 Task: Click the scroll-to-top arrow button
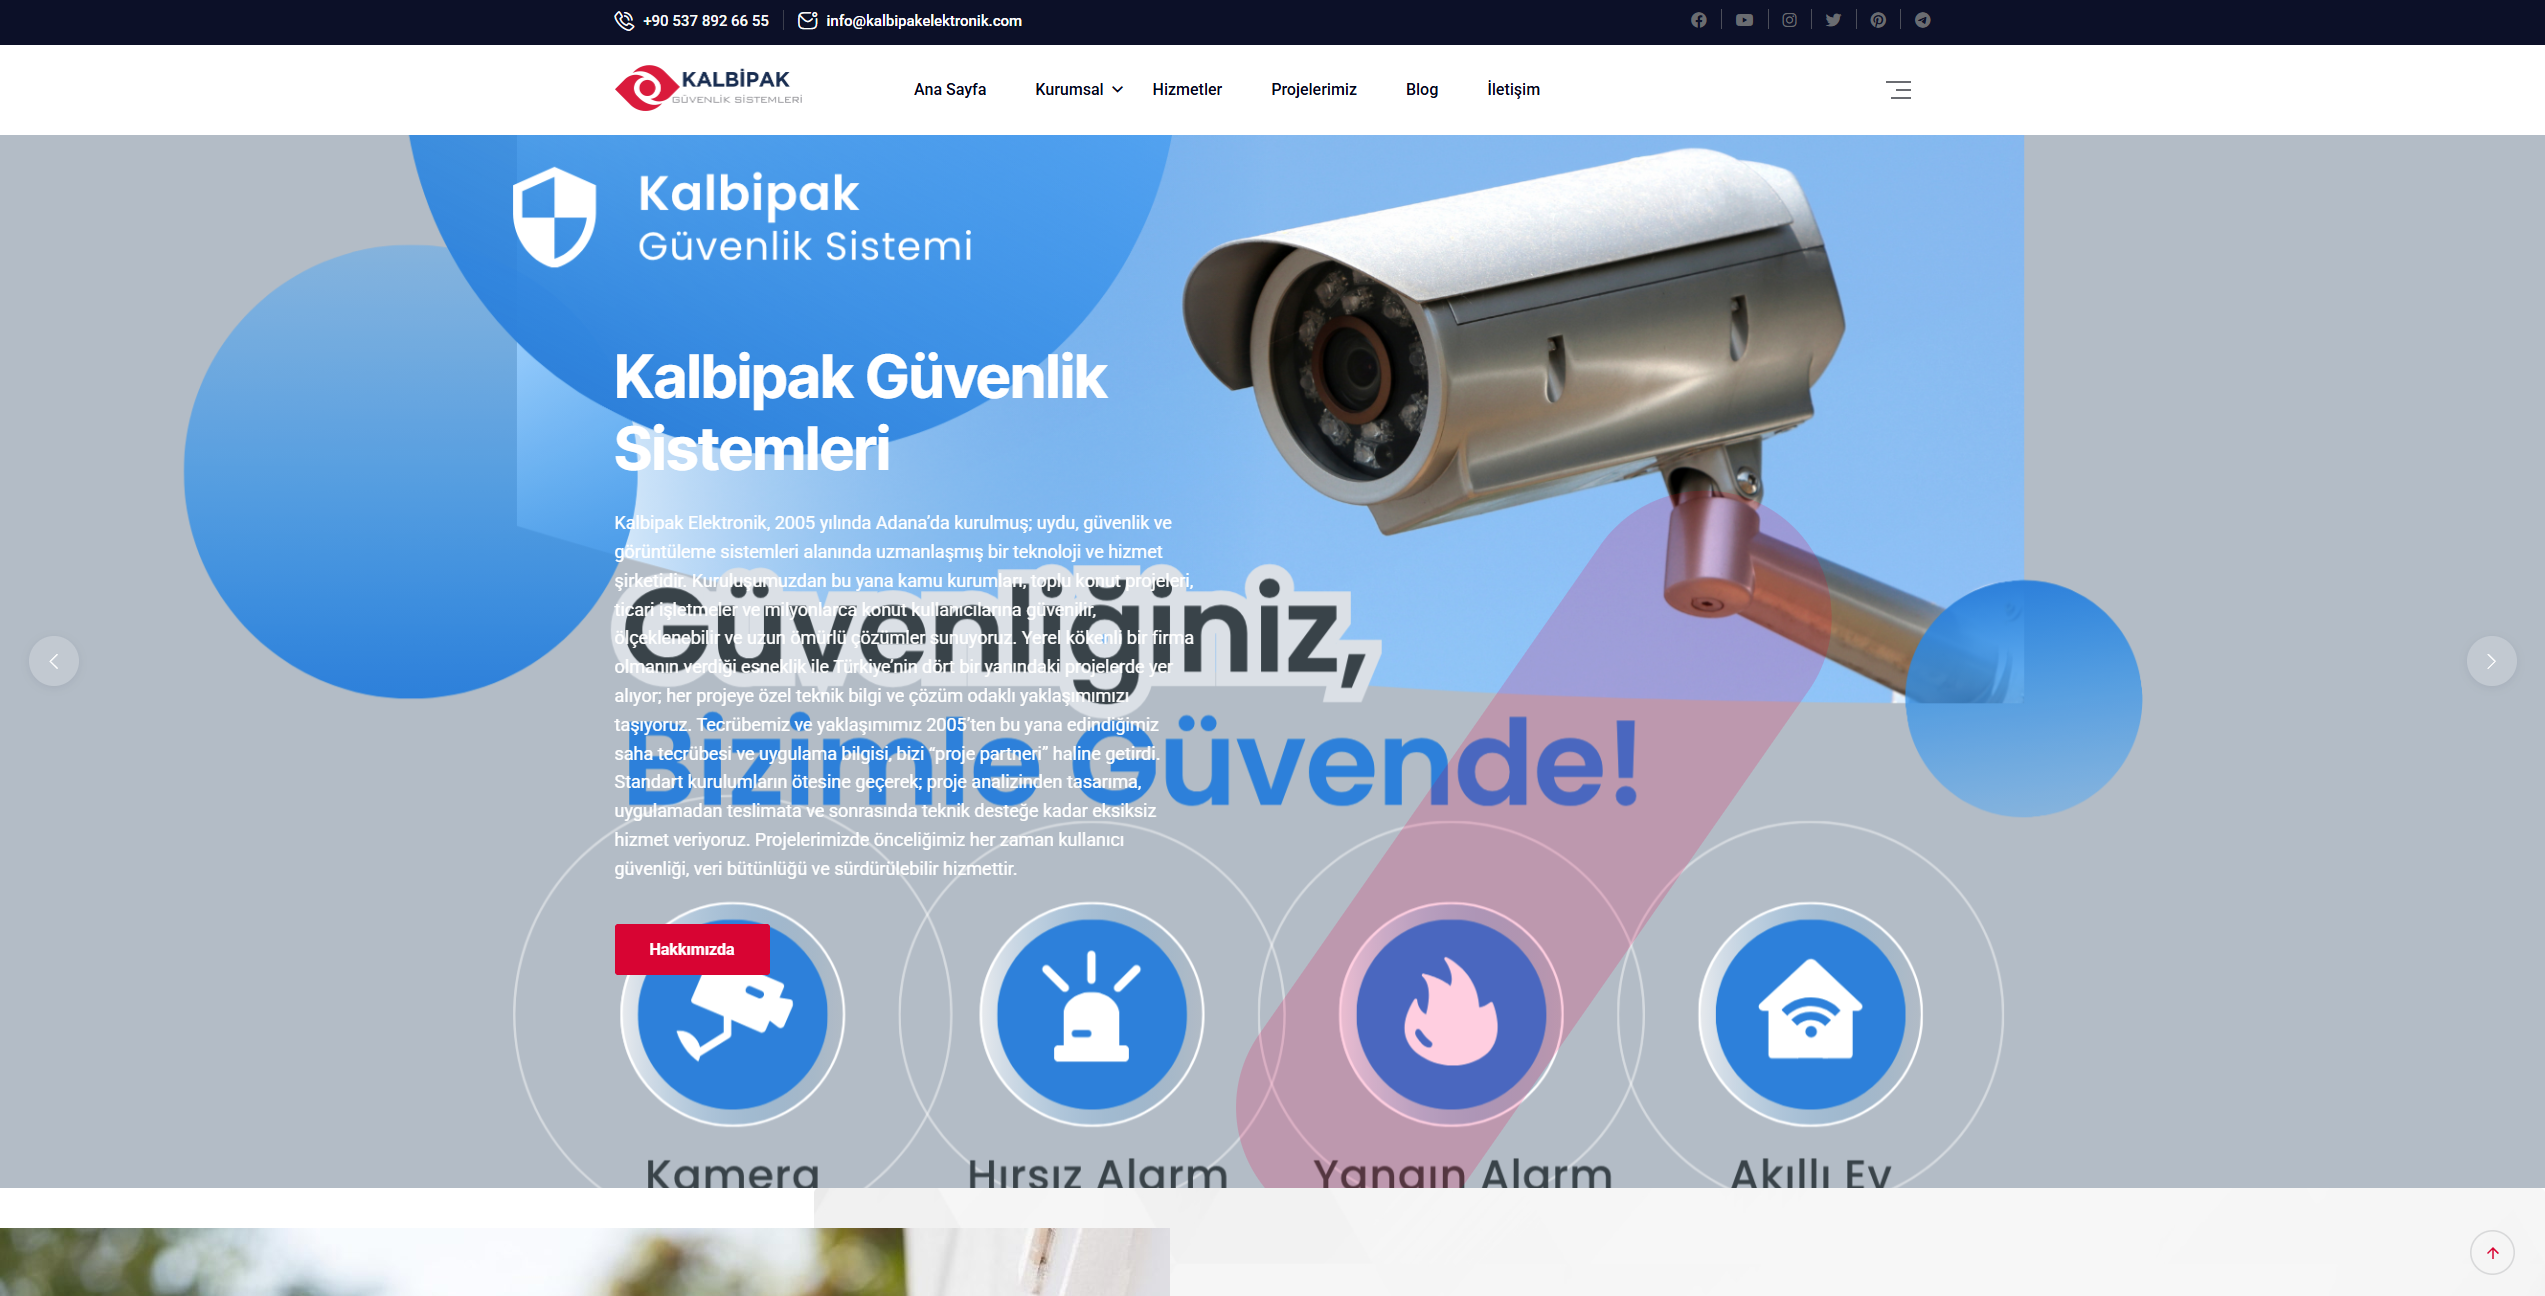[x=2492, y=1252]
